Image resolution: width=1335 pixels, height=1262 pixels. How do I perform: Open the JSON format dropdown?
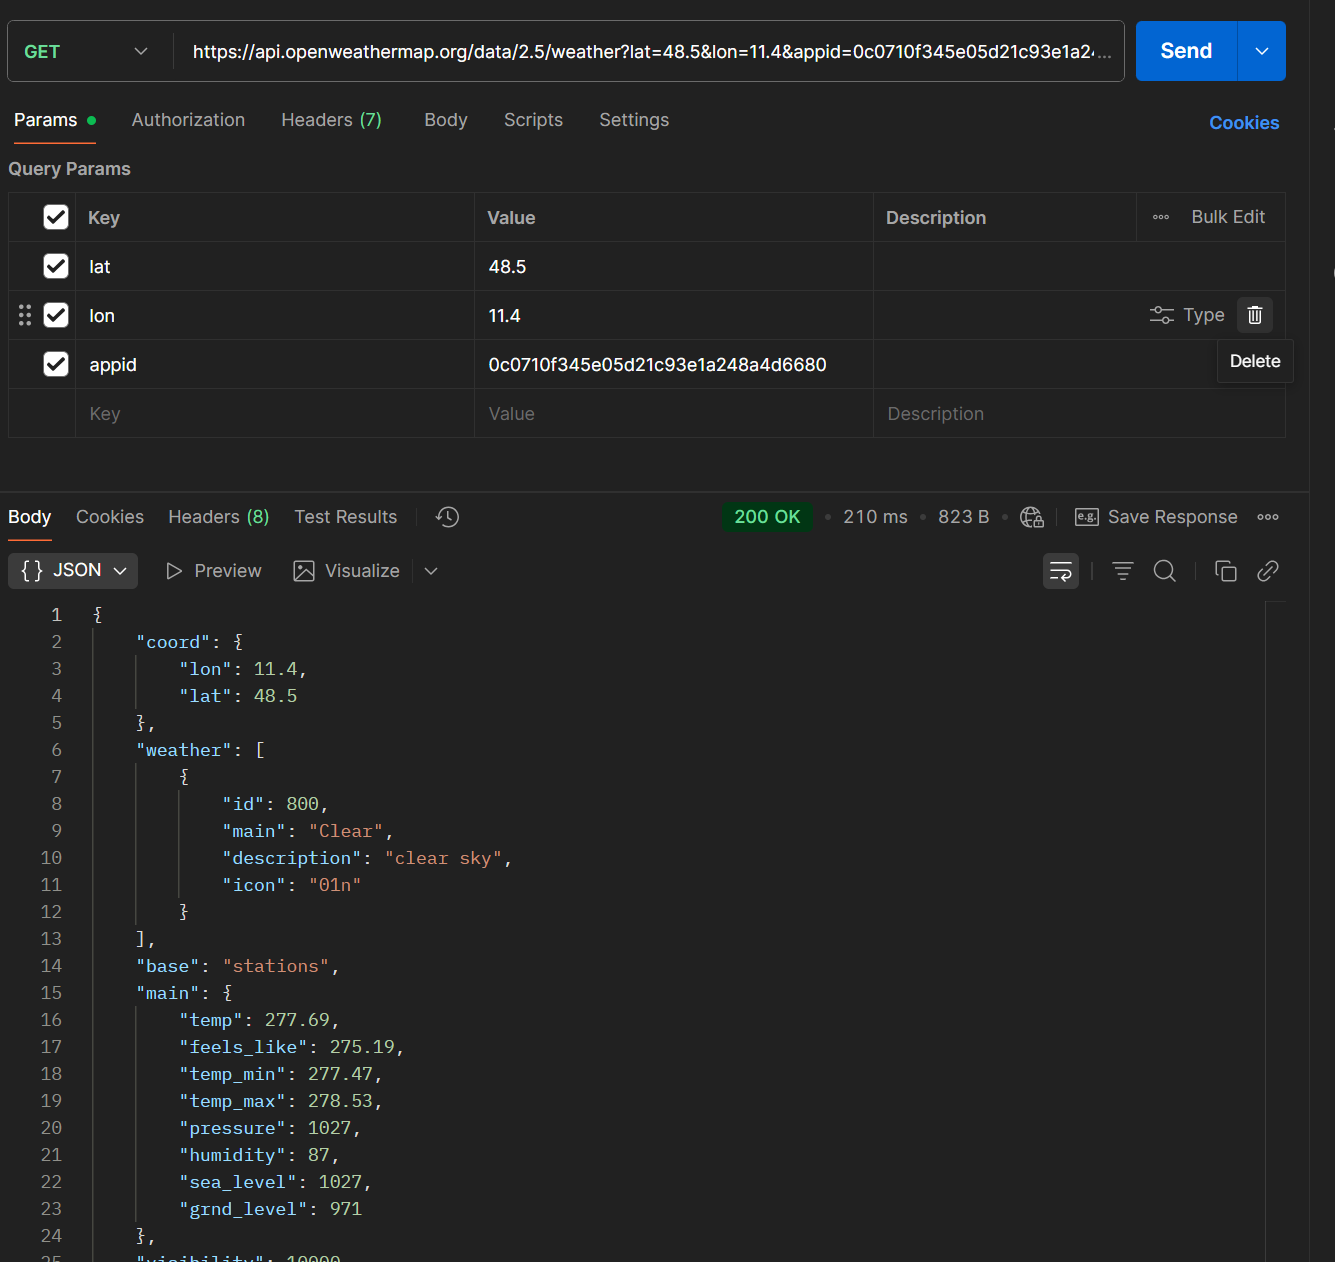tap(73, 571)
